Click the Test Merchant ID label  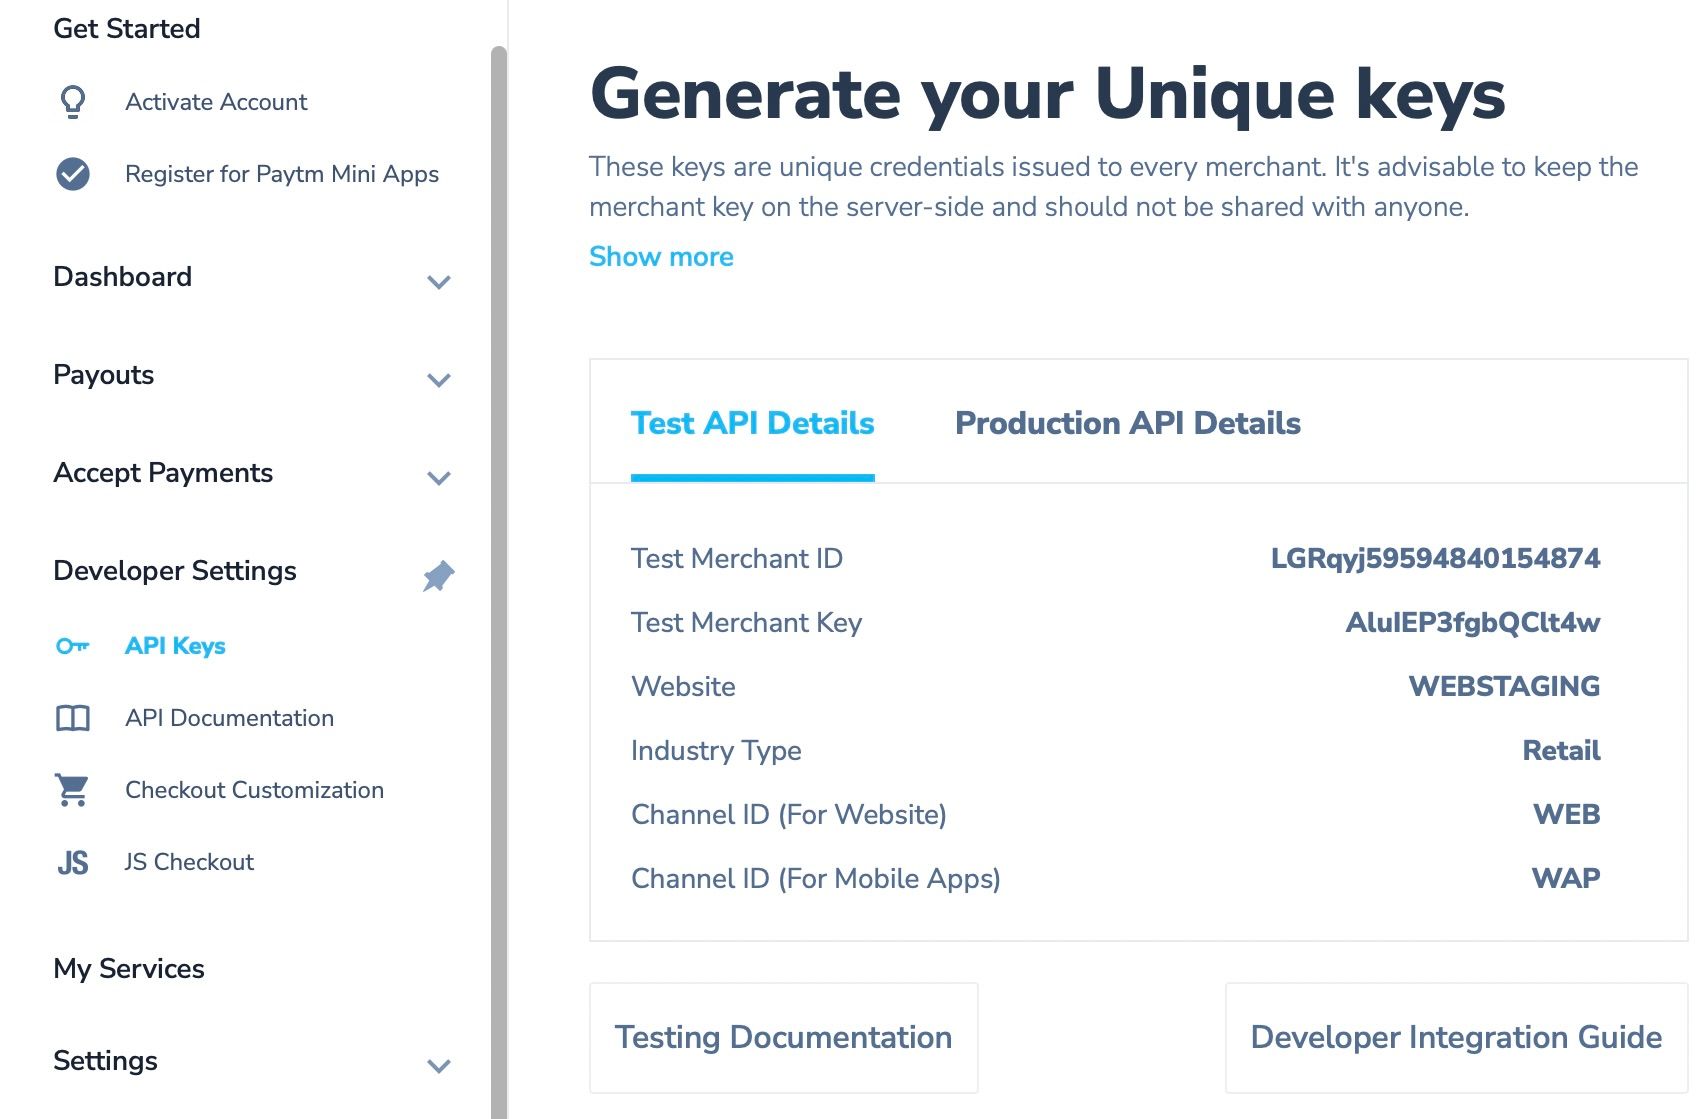click(x=737, y=558)
